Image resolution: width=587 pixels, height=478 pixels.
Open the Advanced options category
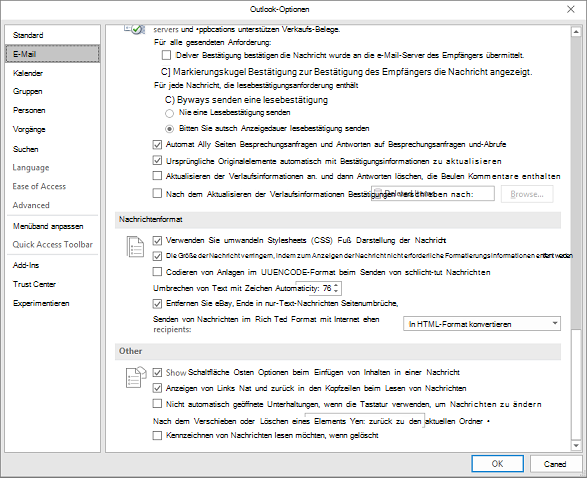(x=52, y=205)
